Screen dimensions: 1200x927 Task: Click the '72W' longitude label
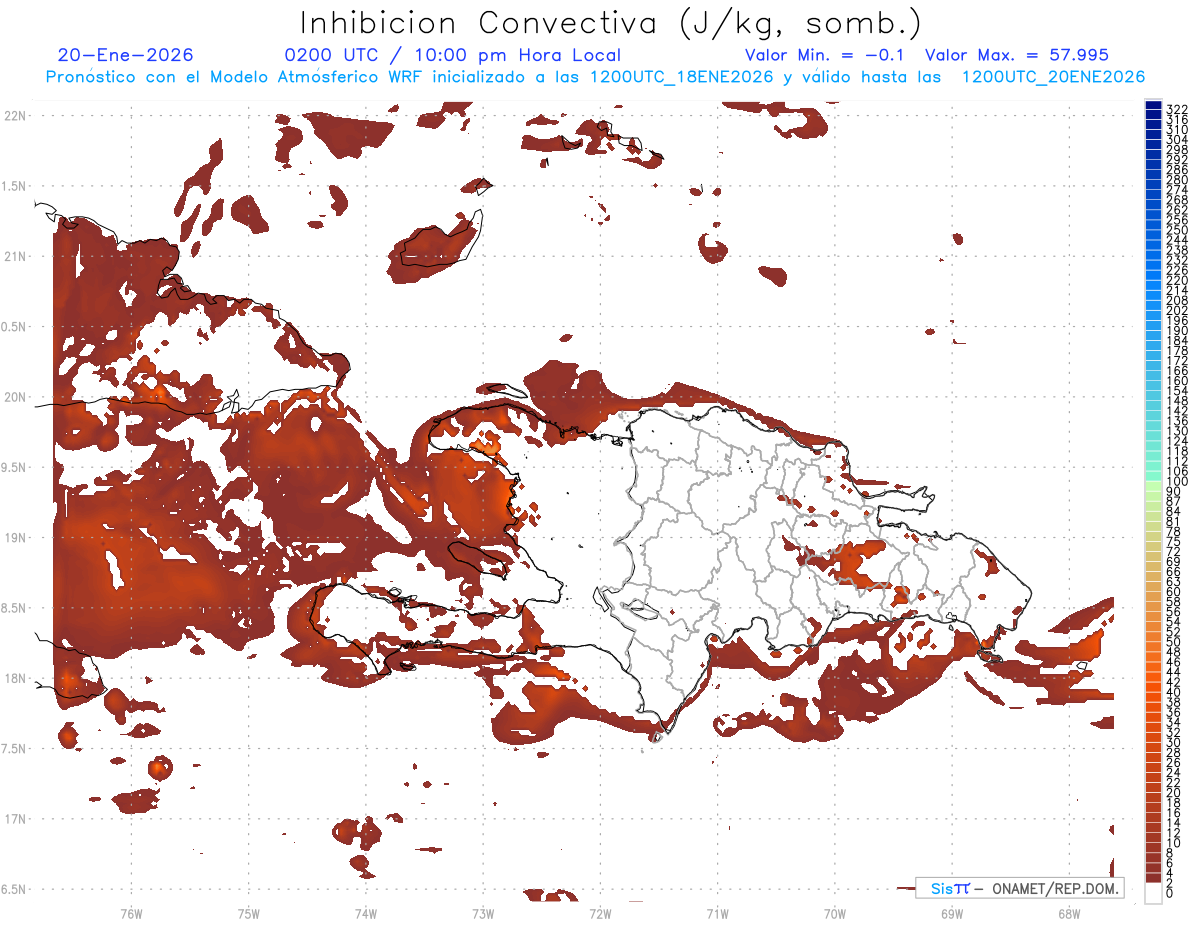pyautogui.click(x=600, y=913)
